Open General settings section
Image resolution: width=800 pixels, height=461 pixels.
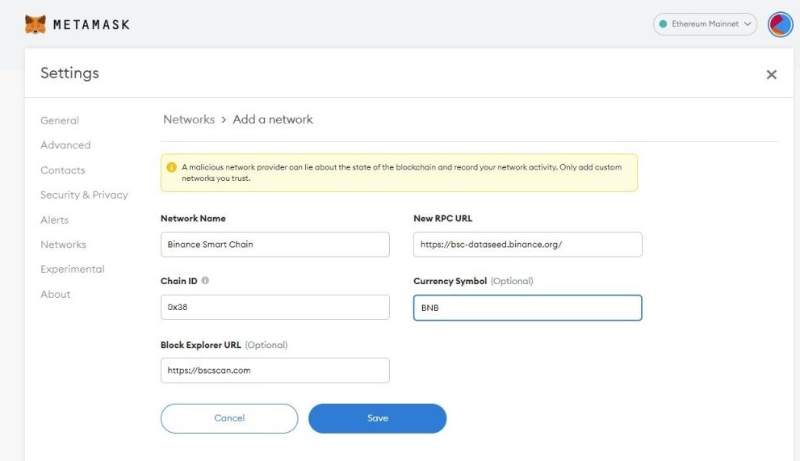pos(59,120)
